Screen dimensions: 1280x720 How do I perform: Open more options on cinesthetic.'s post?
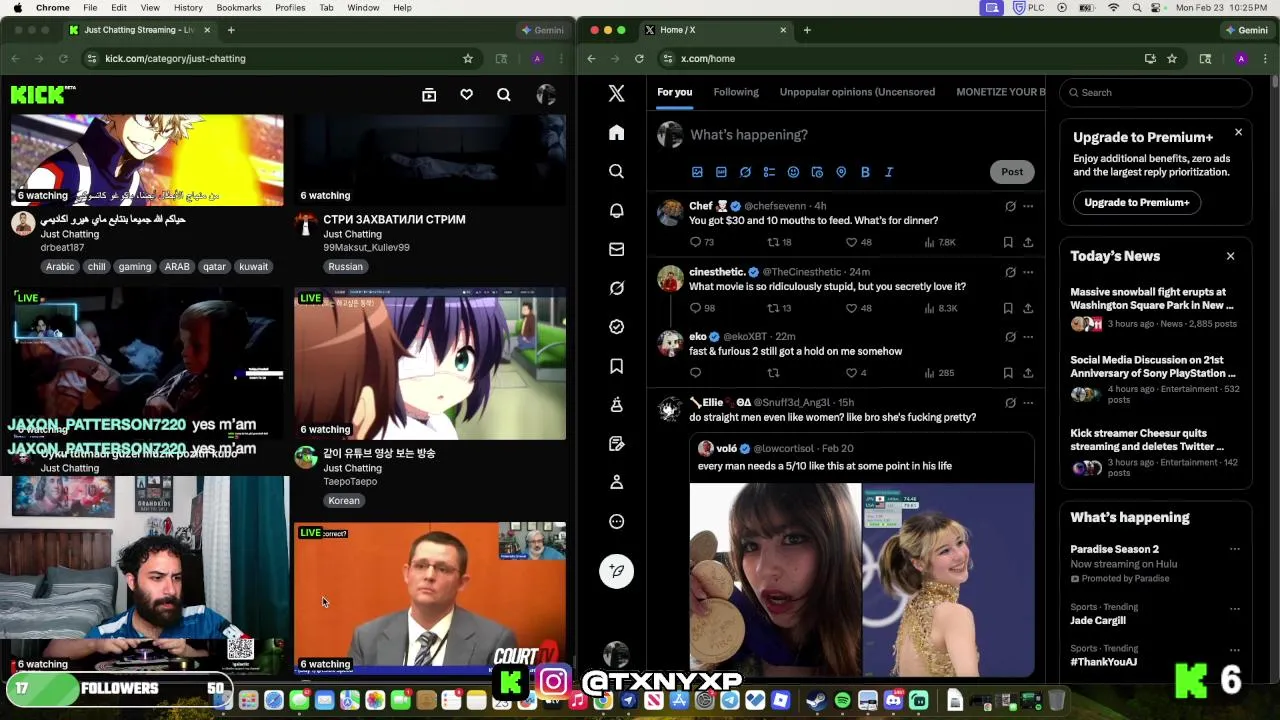coord(1028,272)
